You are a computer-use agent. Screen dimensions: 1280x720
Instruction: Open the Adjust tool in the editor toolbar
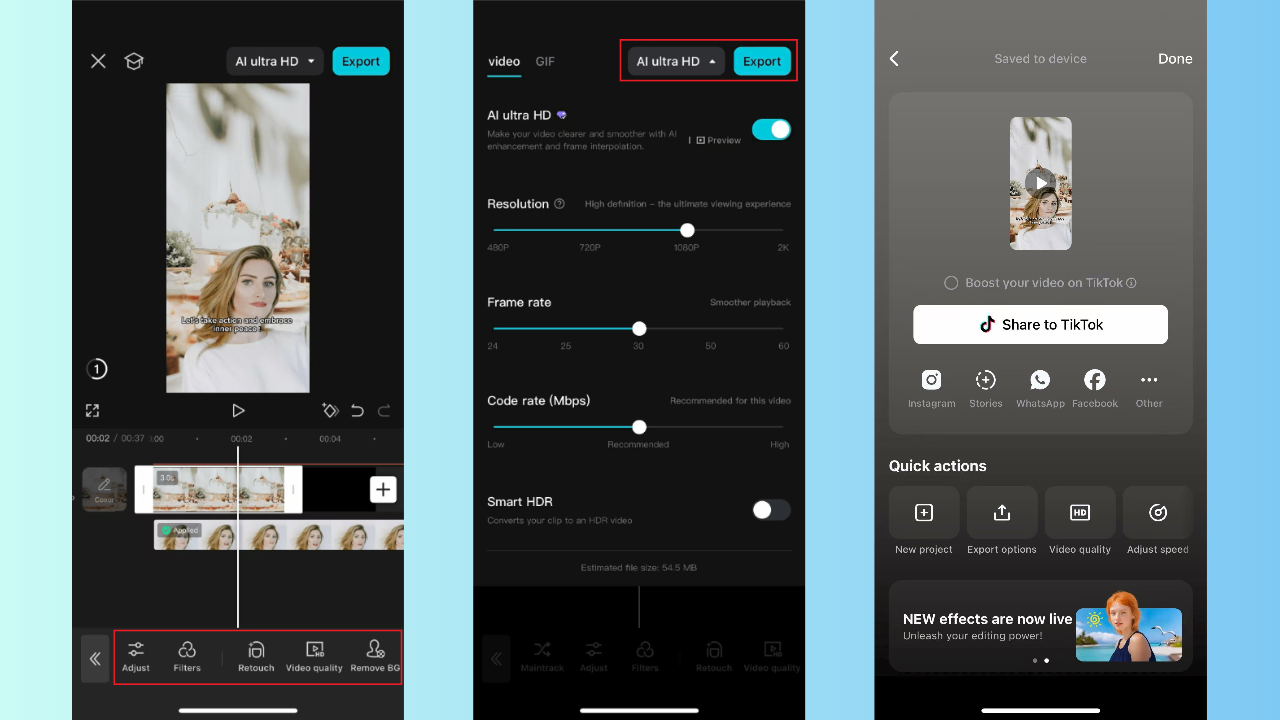click(x=136, y=657)
